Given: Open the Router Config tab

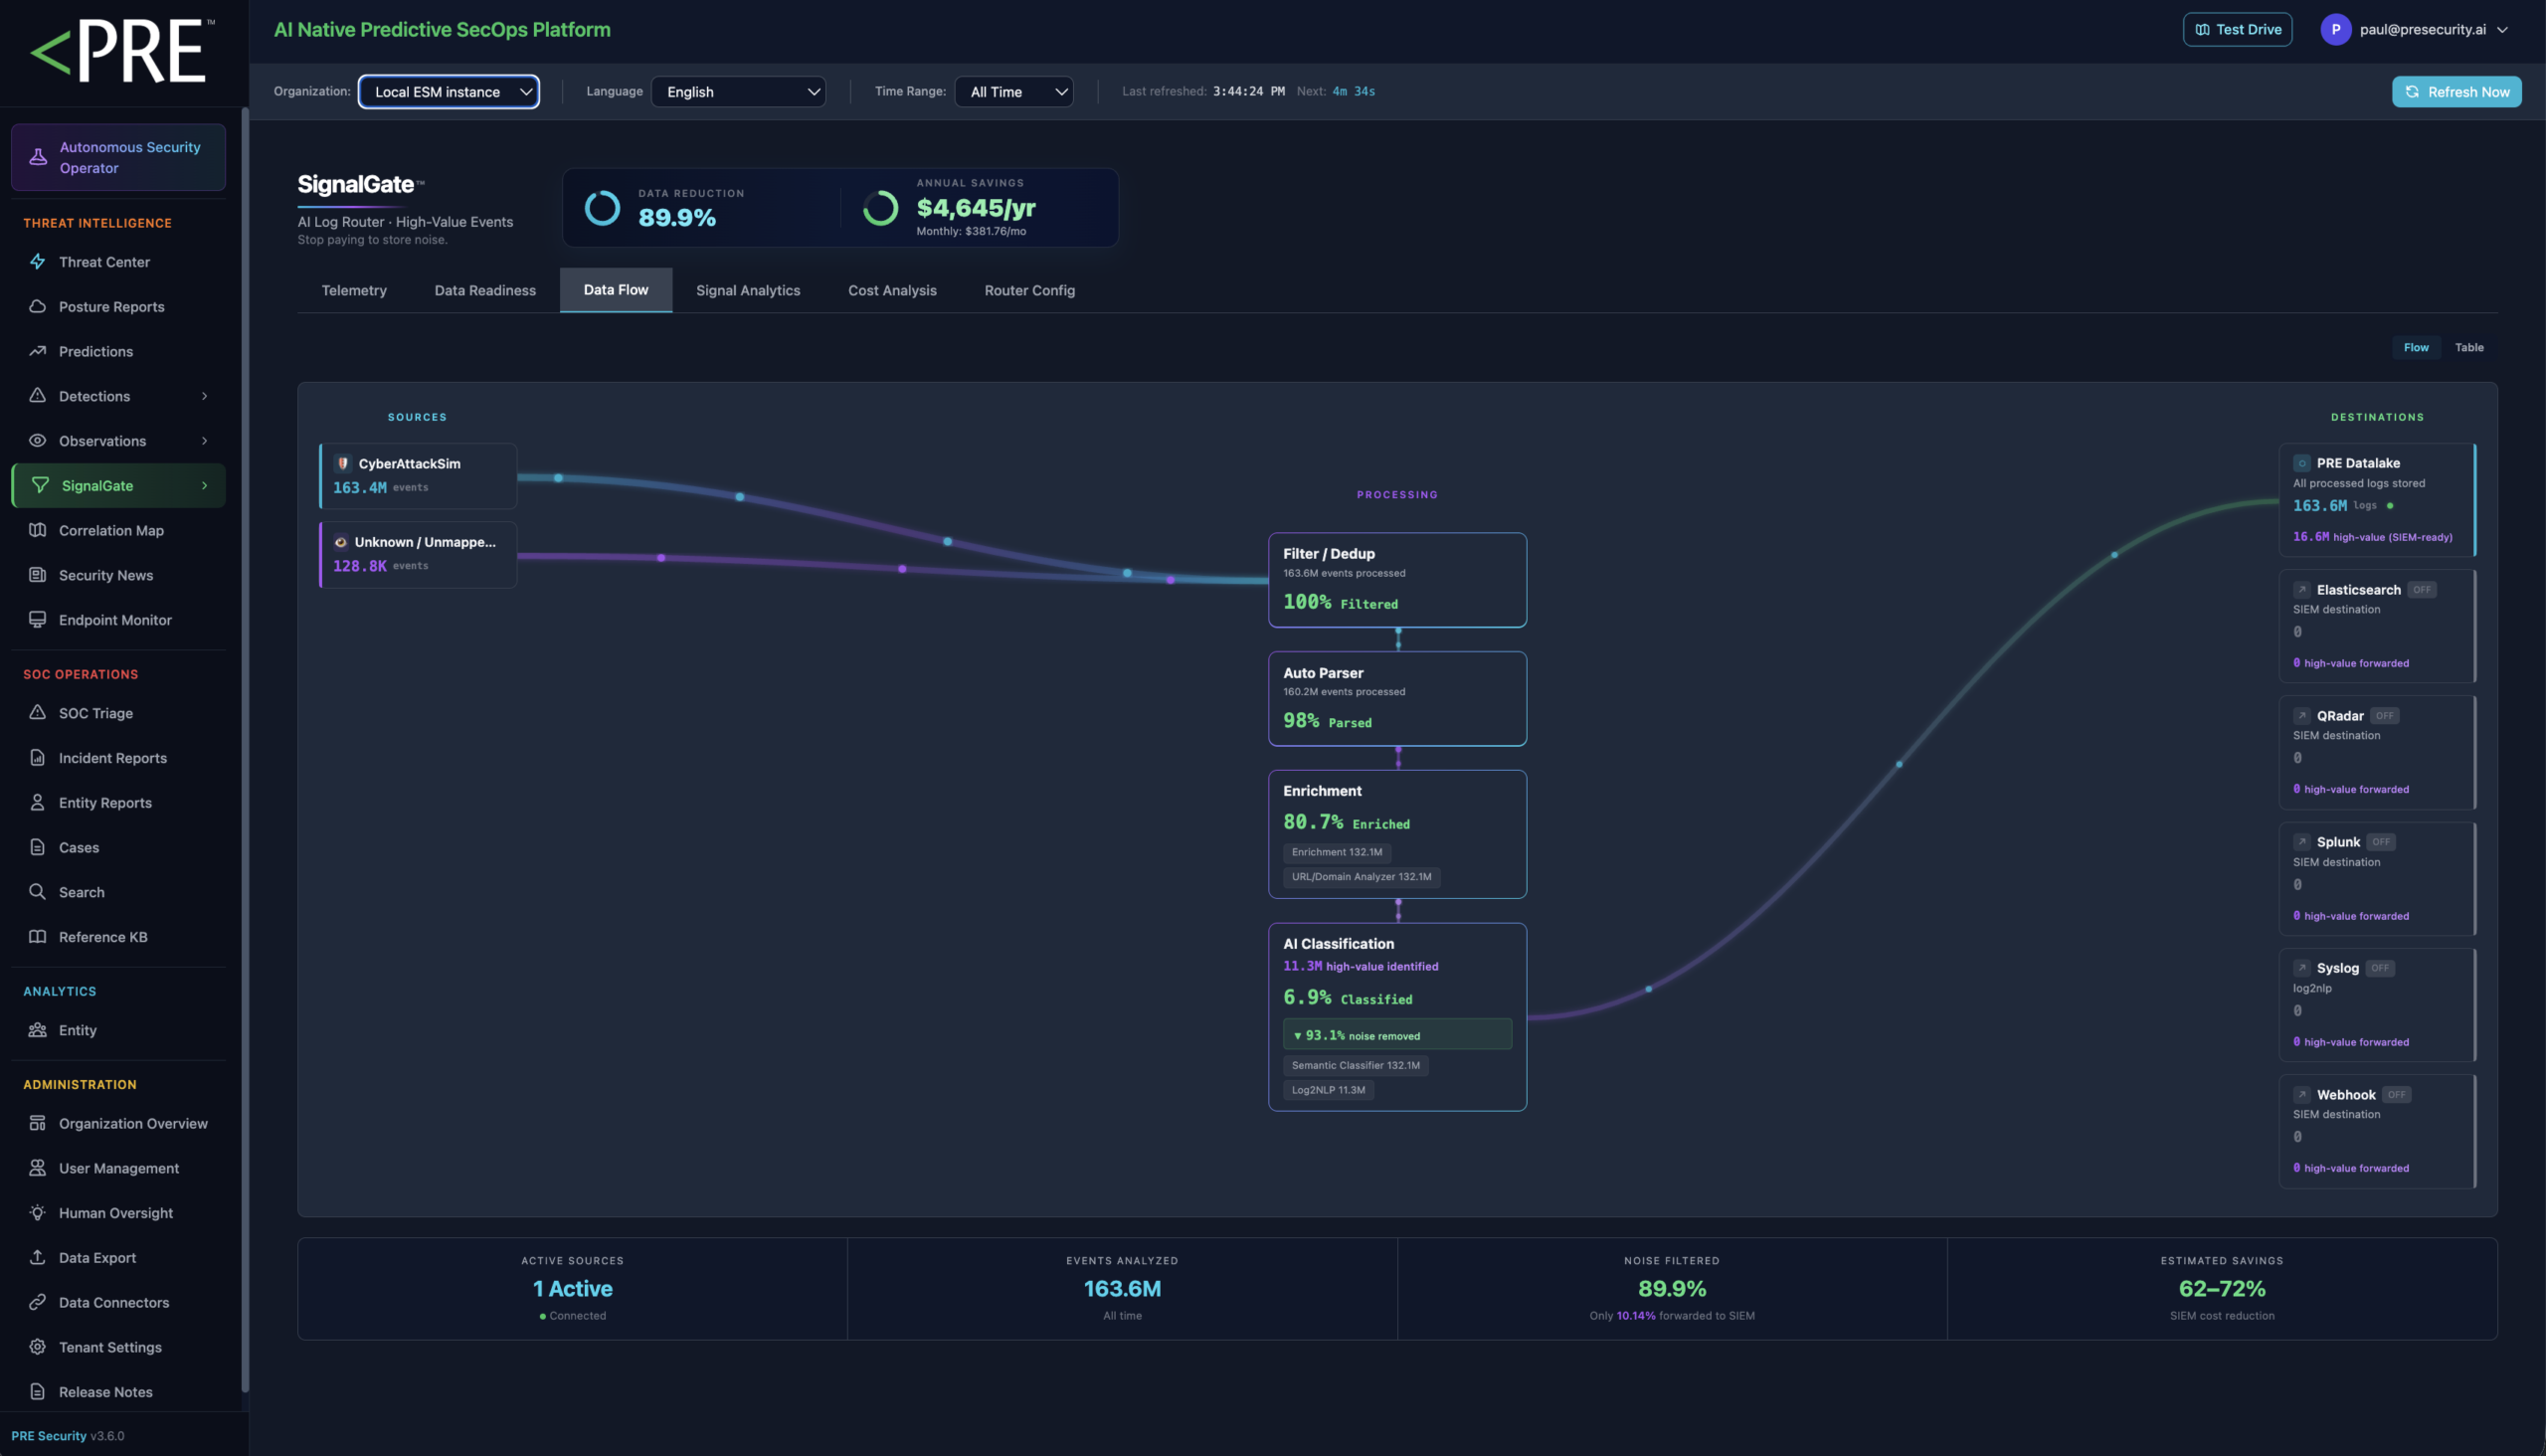Looking at the screenshot, I should (x=1029, y=291).
